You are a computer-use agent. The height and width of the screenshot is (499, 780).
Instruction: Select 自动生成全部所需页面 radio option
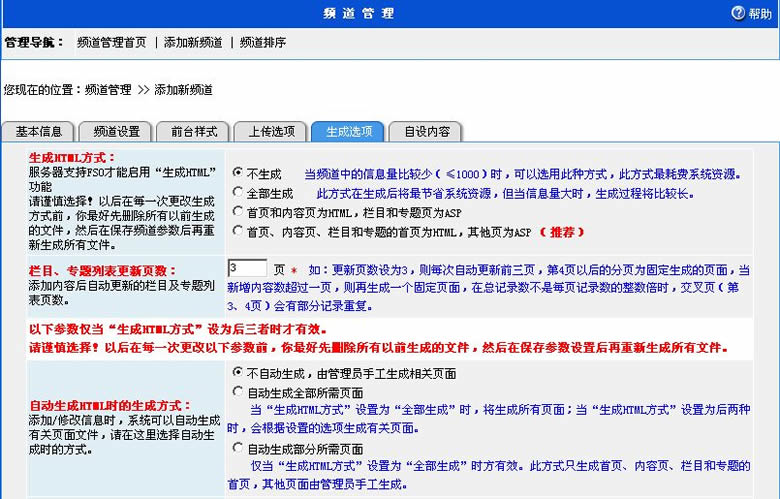[238, 392]
